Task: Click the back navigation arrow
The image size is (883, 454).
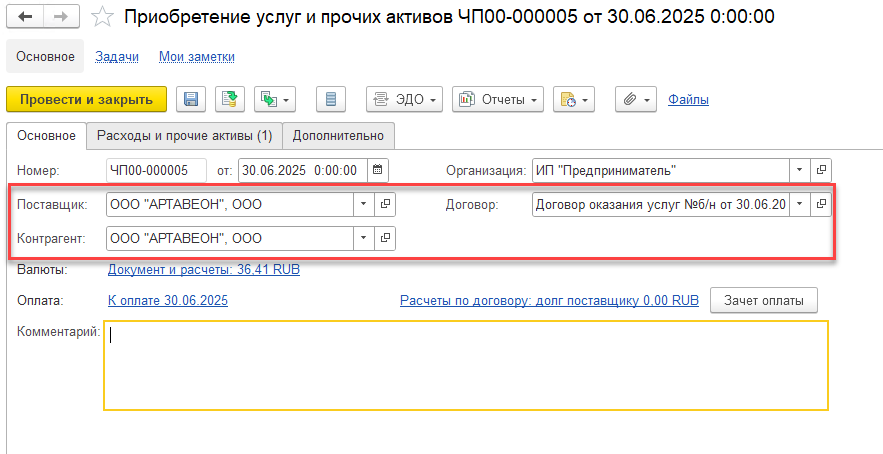Action: 26,17
